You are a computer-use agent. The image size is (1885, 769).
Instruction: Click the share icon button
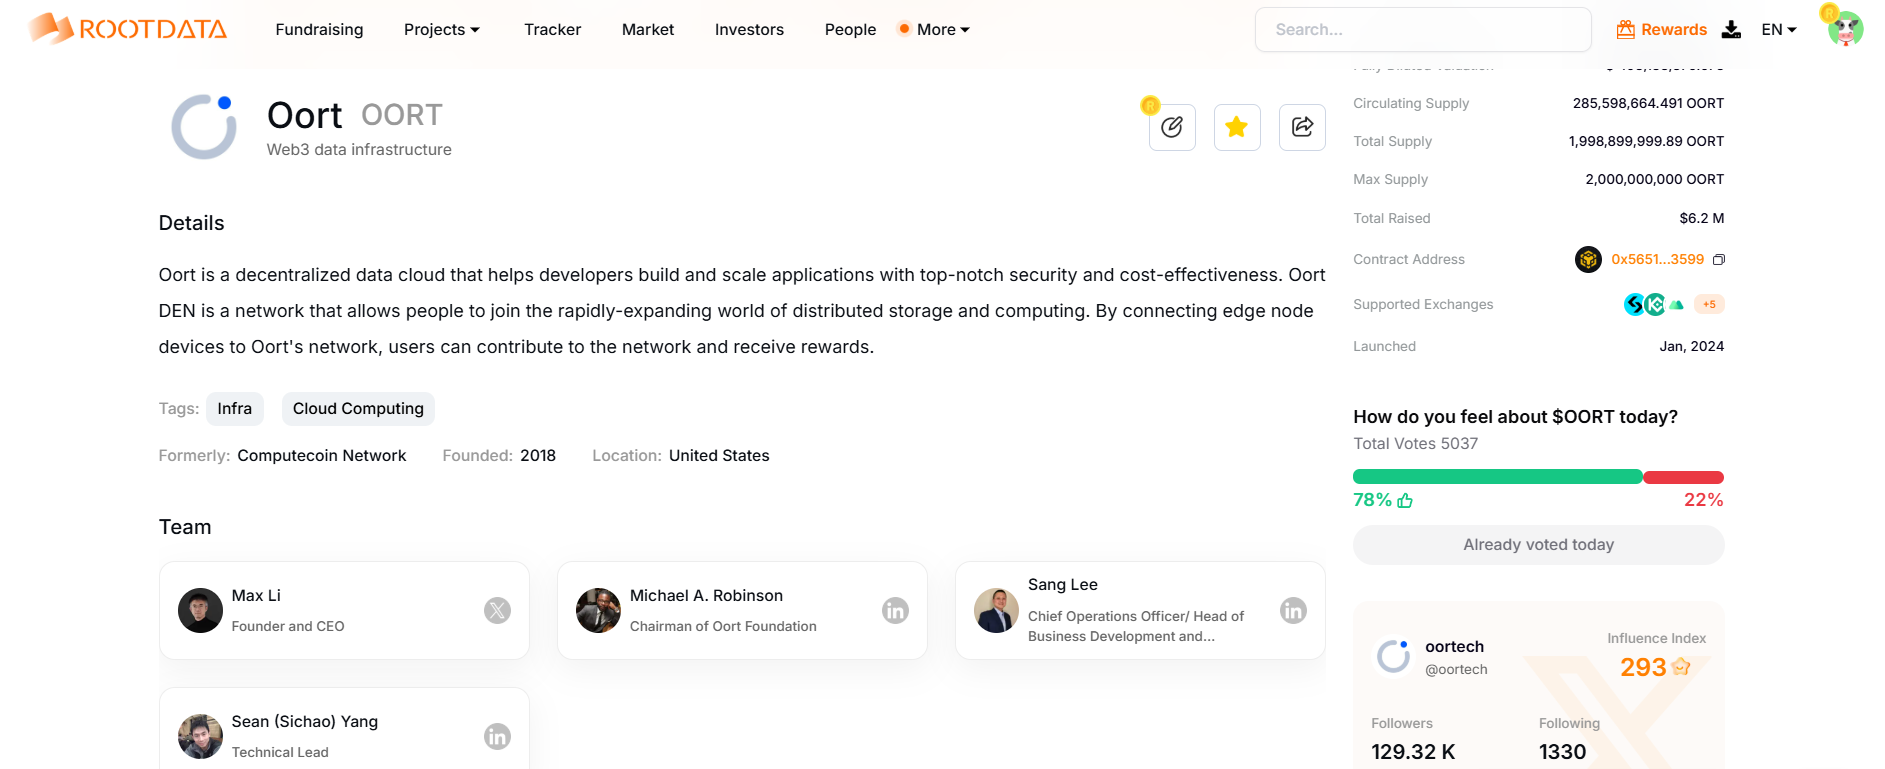1302,127
